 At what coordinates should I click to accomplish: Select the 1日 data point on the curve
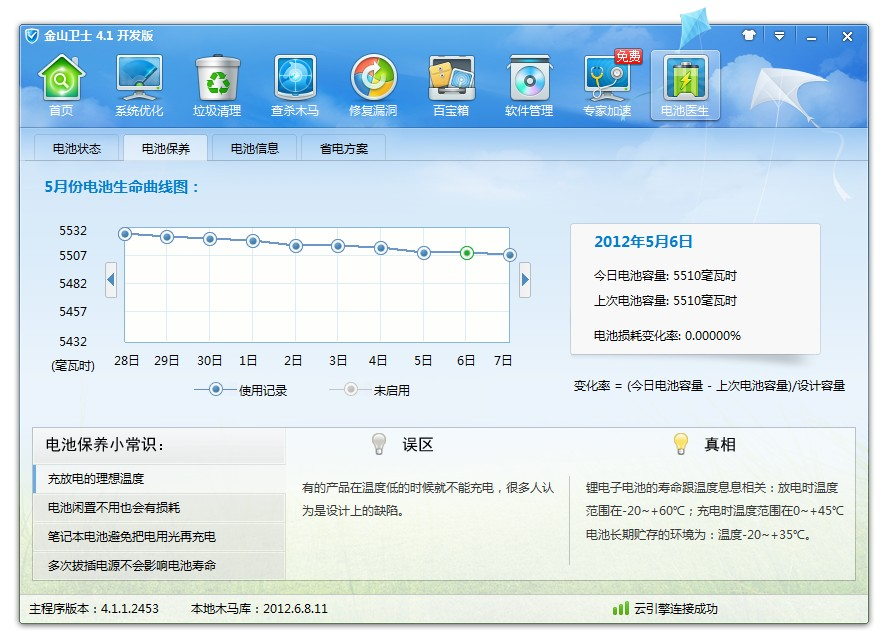click(x=253, y=241)
